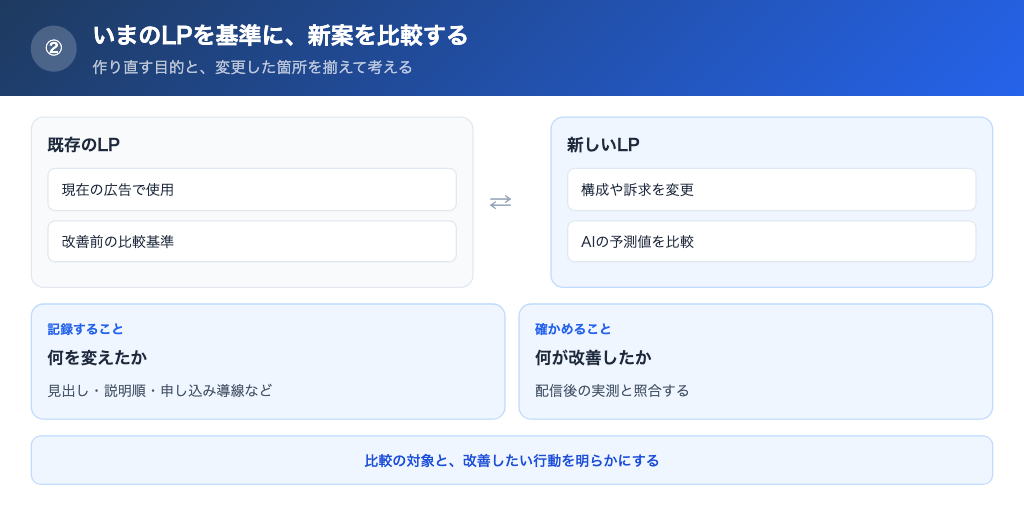Click text 配信後の実測と照合する
This screenshot has width=1024, height=506.
tap(612, 391)
